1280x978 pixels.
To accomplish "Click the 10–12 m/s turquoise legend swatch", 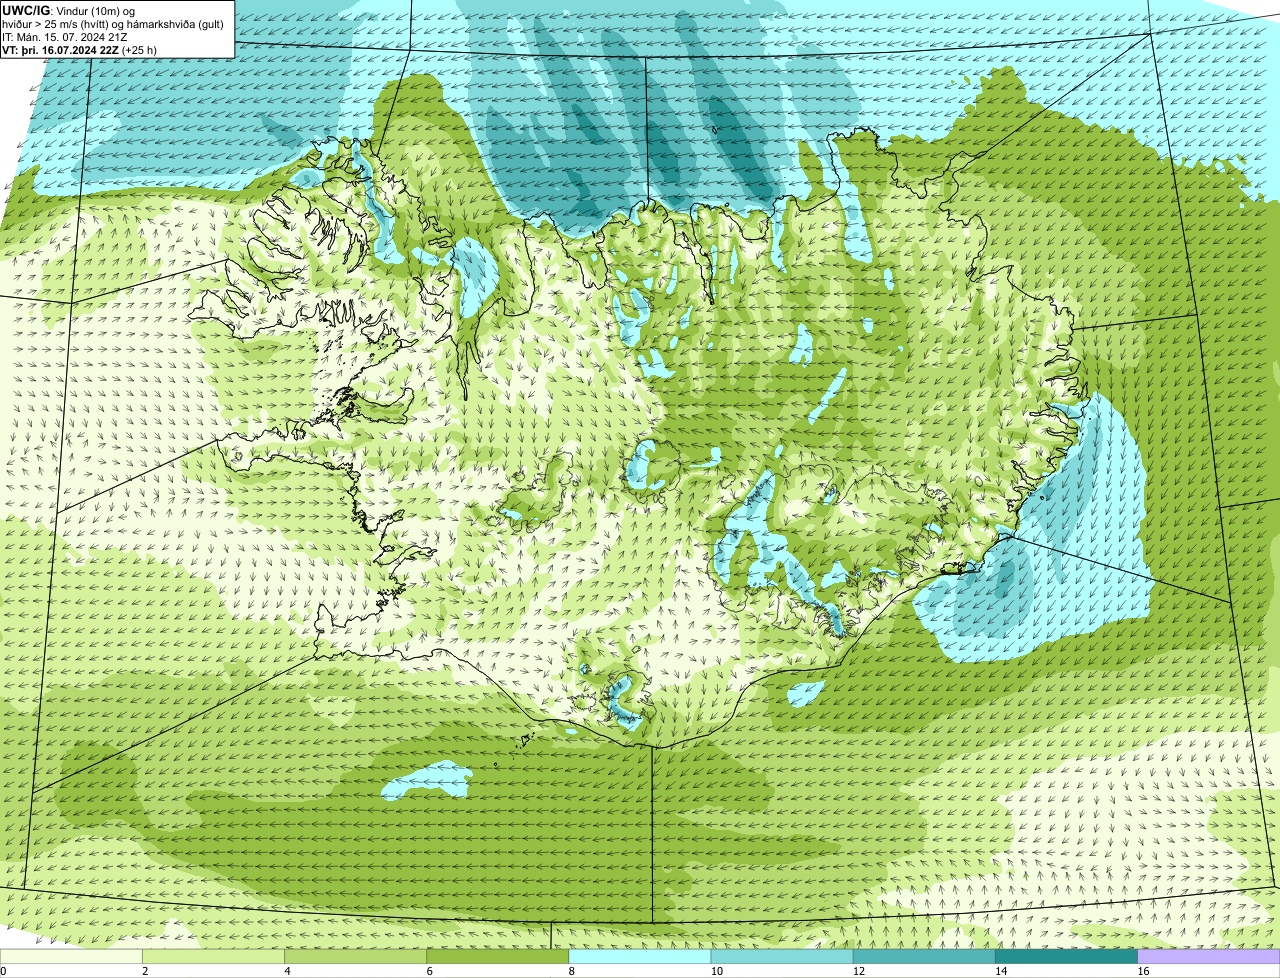I will 782,957.
